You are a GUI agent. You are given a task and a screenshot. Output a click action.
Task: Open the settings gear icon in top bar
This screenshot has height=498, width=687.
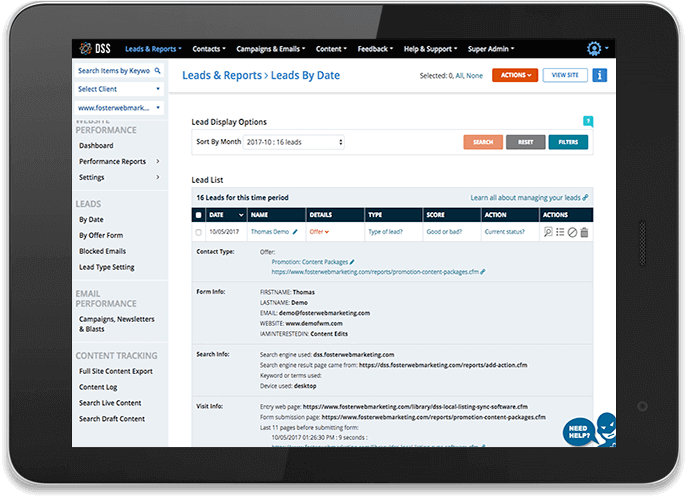(x=595, y=48)
